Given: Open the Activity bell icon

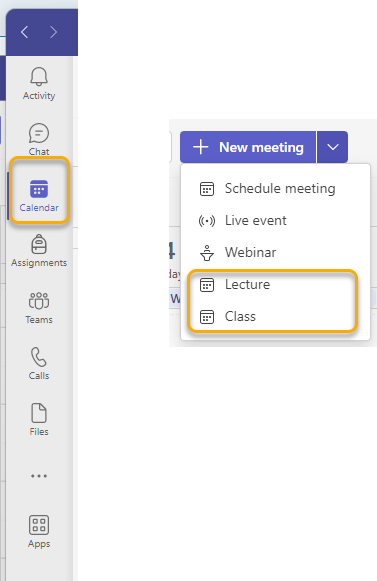Looking at the screenshot, I should click(39, 77).
